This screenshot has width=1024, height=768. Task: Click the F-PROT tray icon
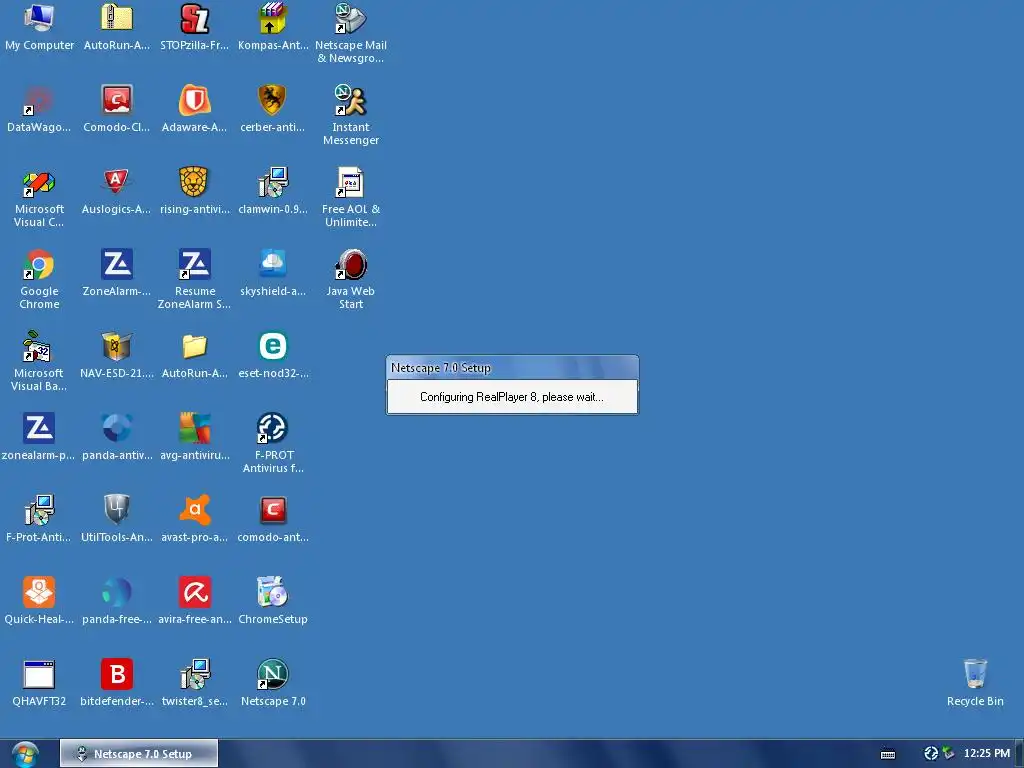click(x=931, y=754)
